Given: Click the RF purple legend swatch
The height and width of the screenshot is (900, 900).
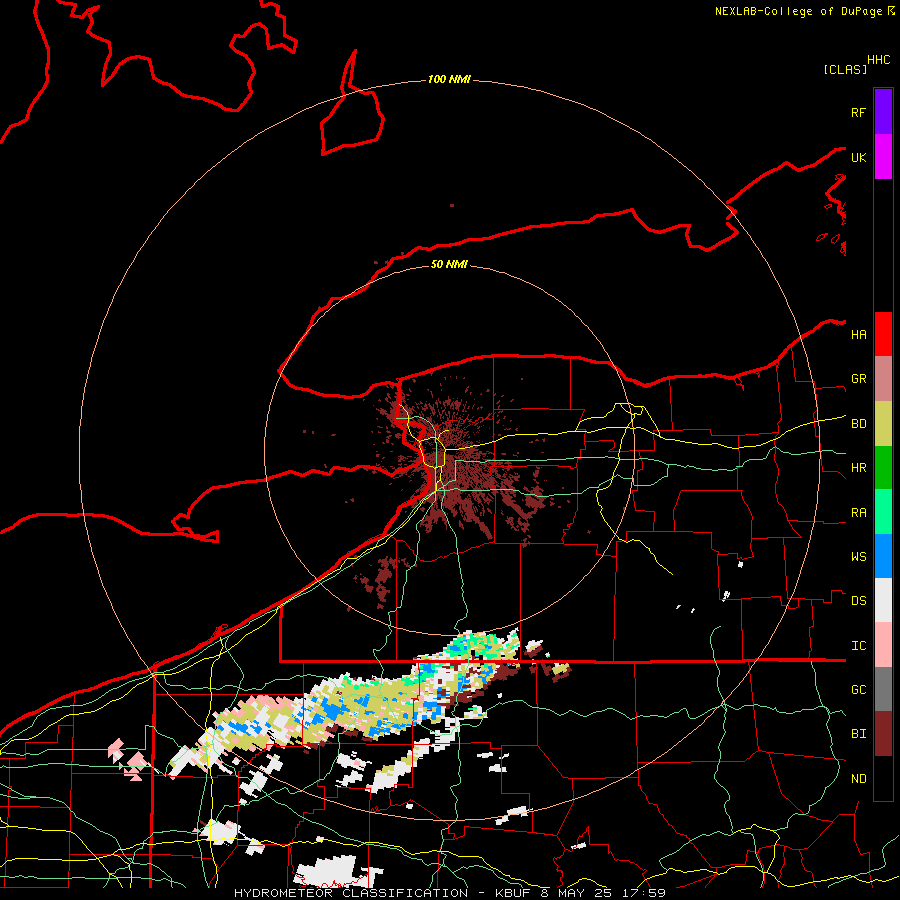Looking at the screenshot, I should (883, 112).
